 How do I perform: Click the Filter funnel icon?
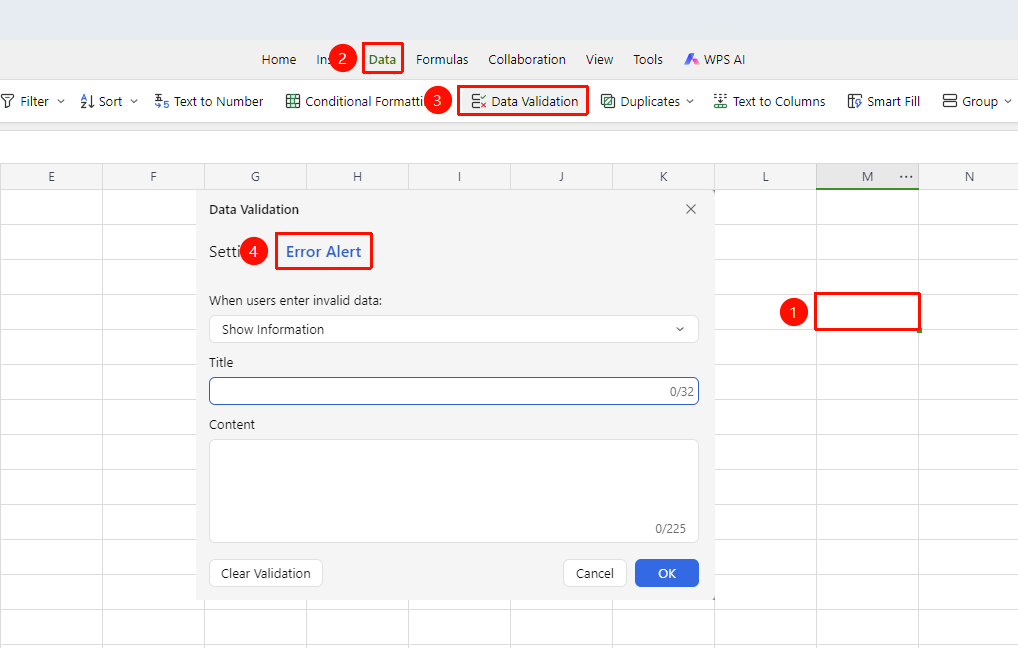tap(8, 101)
